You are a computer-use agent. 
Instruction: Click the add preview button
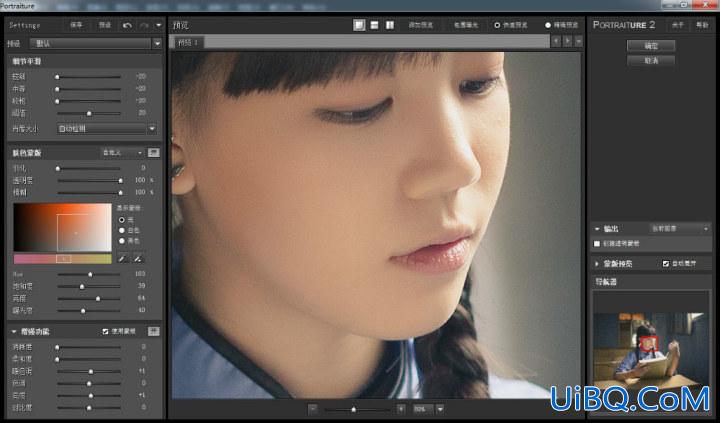421,25
